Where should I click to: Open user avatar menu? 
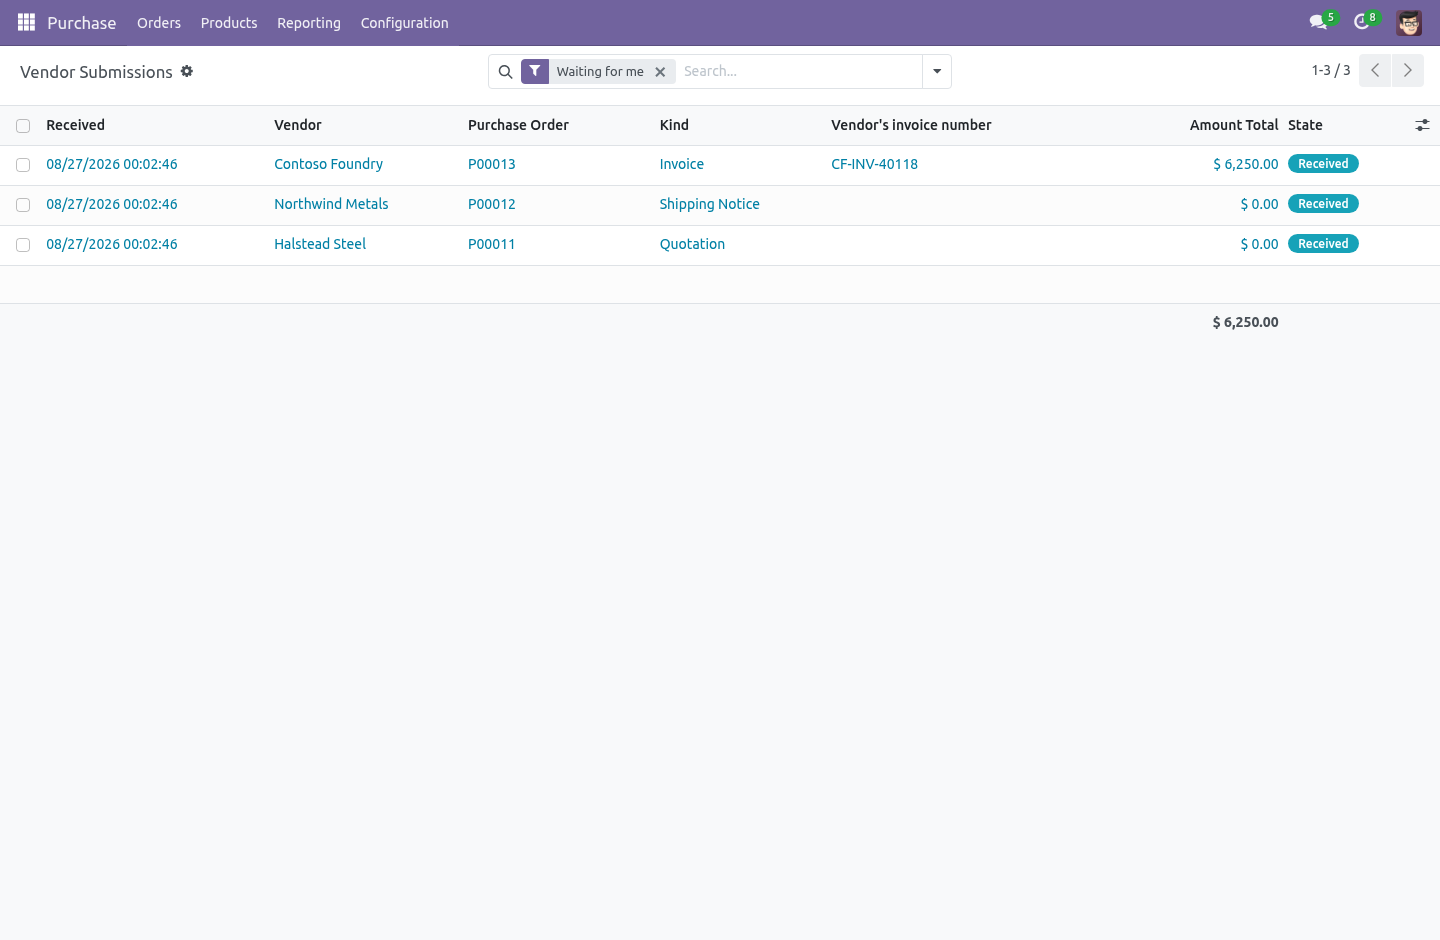click(x=1409, y=23)
